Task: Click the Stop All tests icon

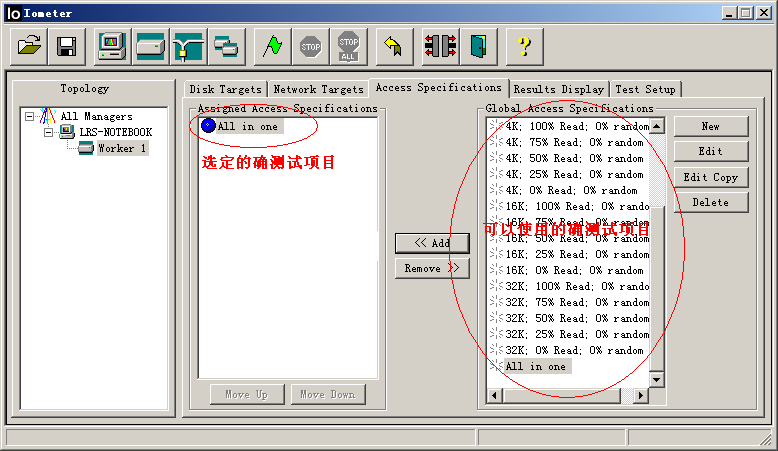Action: (x=348, y=46)
